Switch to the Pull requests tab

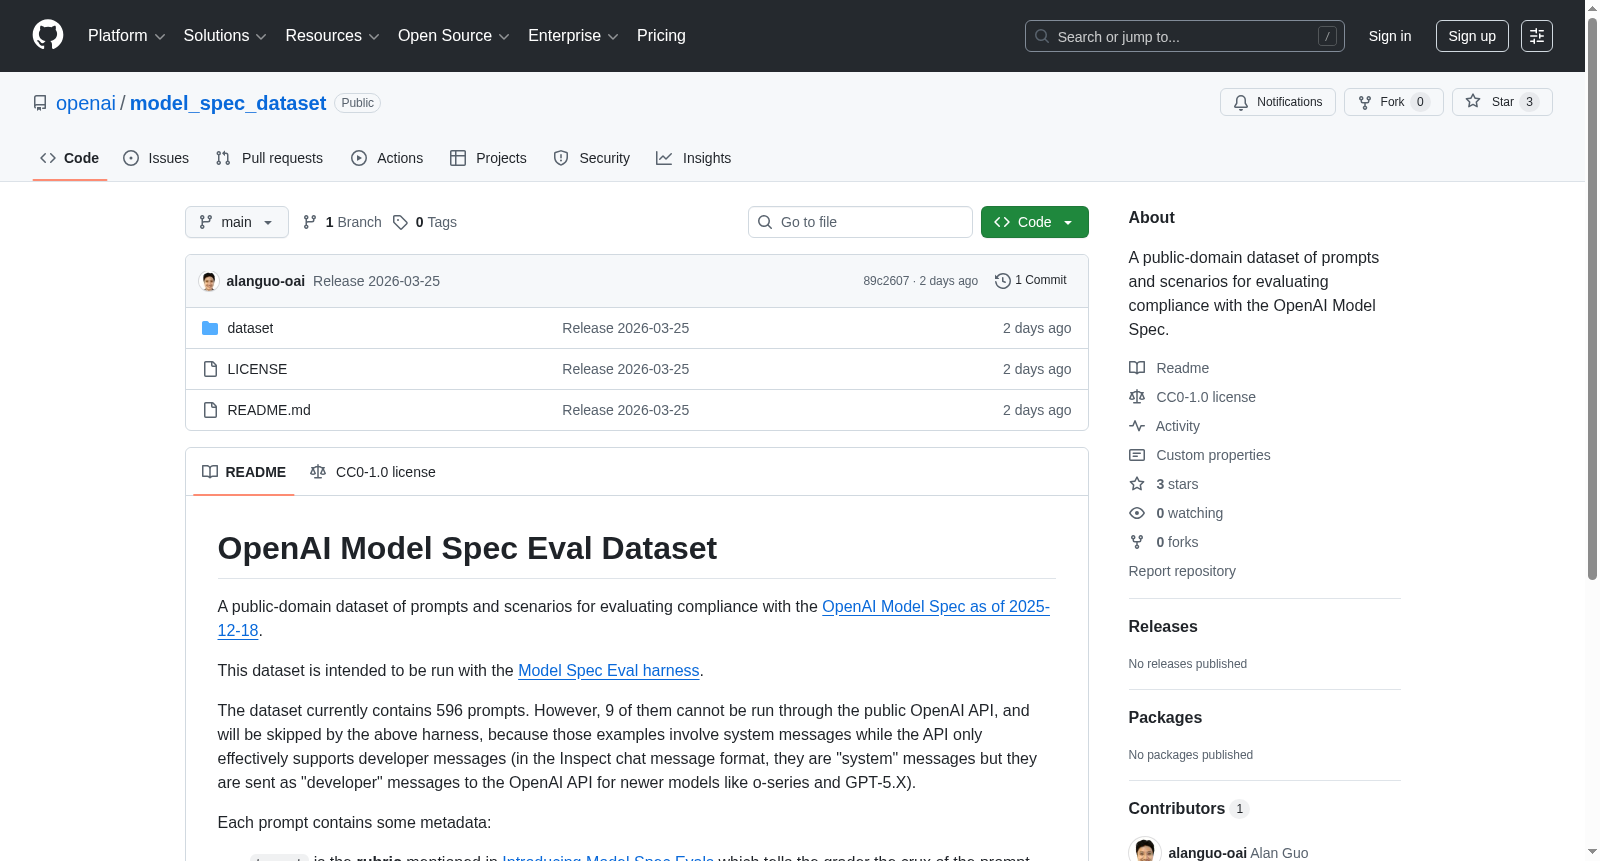click(x=269, y=158)
